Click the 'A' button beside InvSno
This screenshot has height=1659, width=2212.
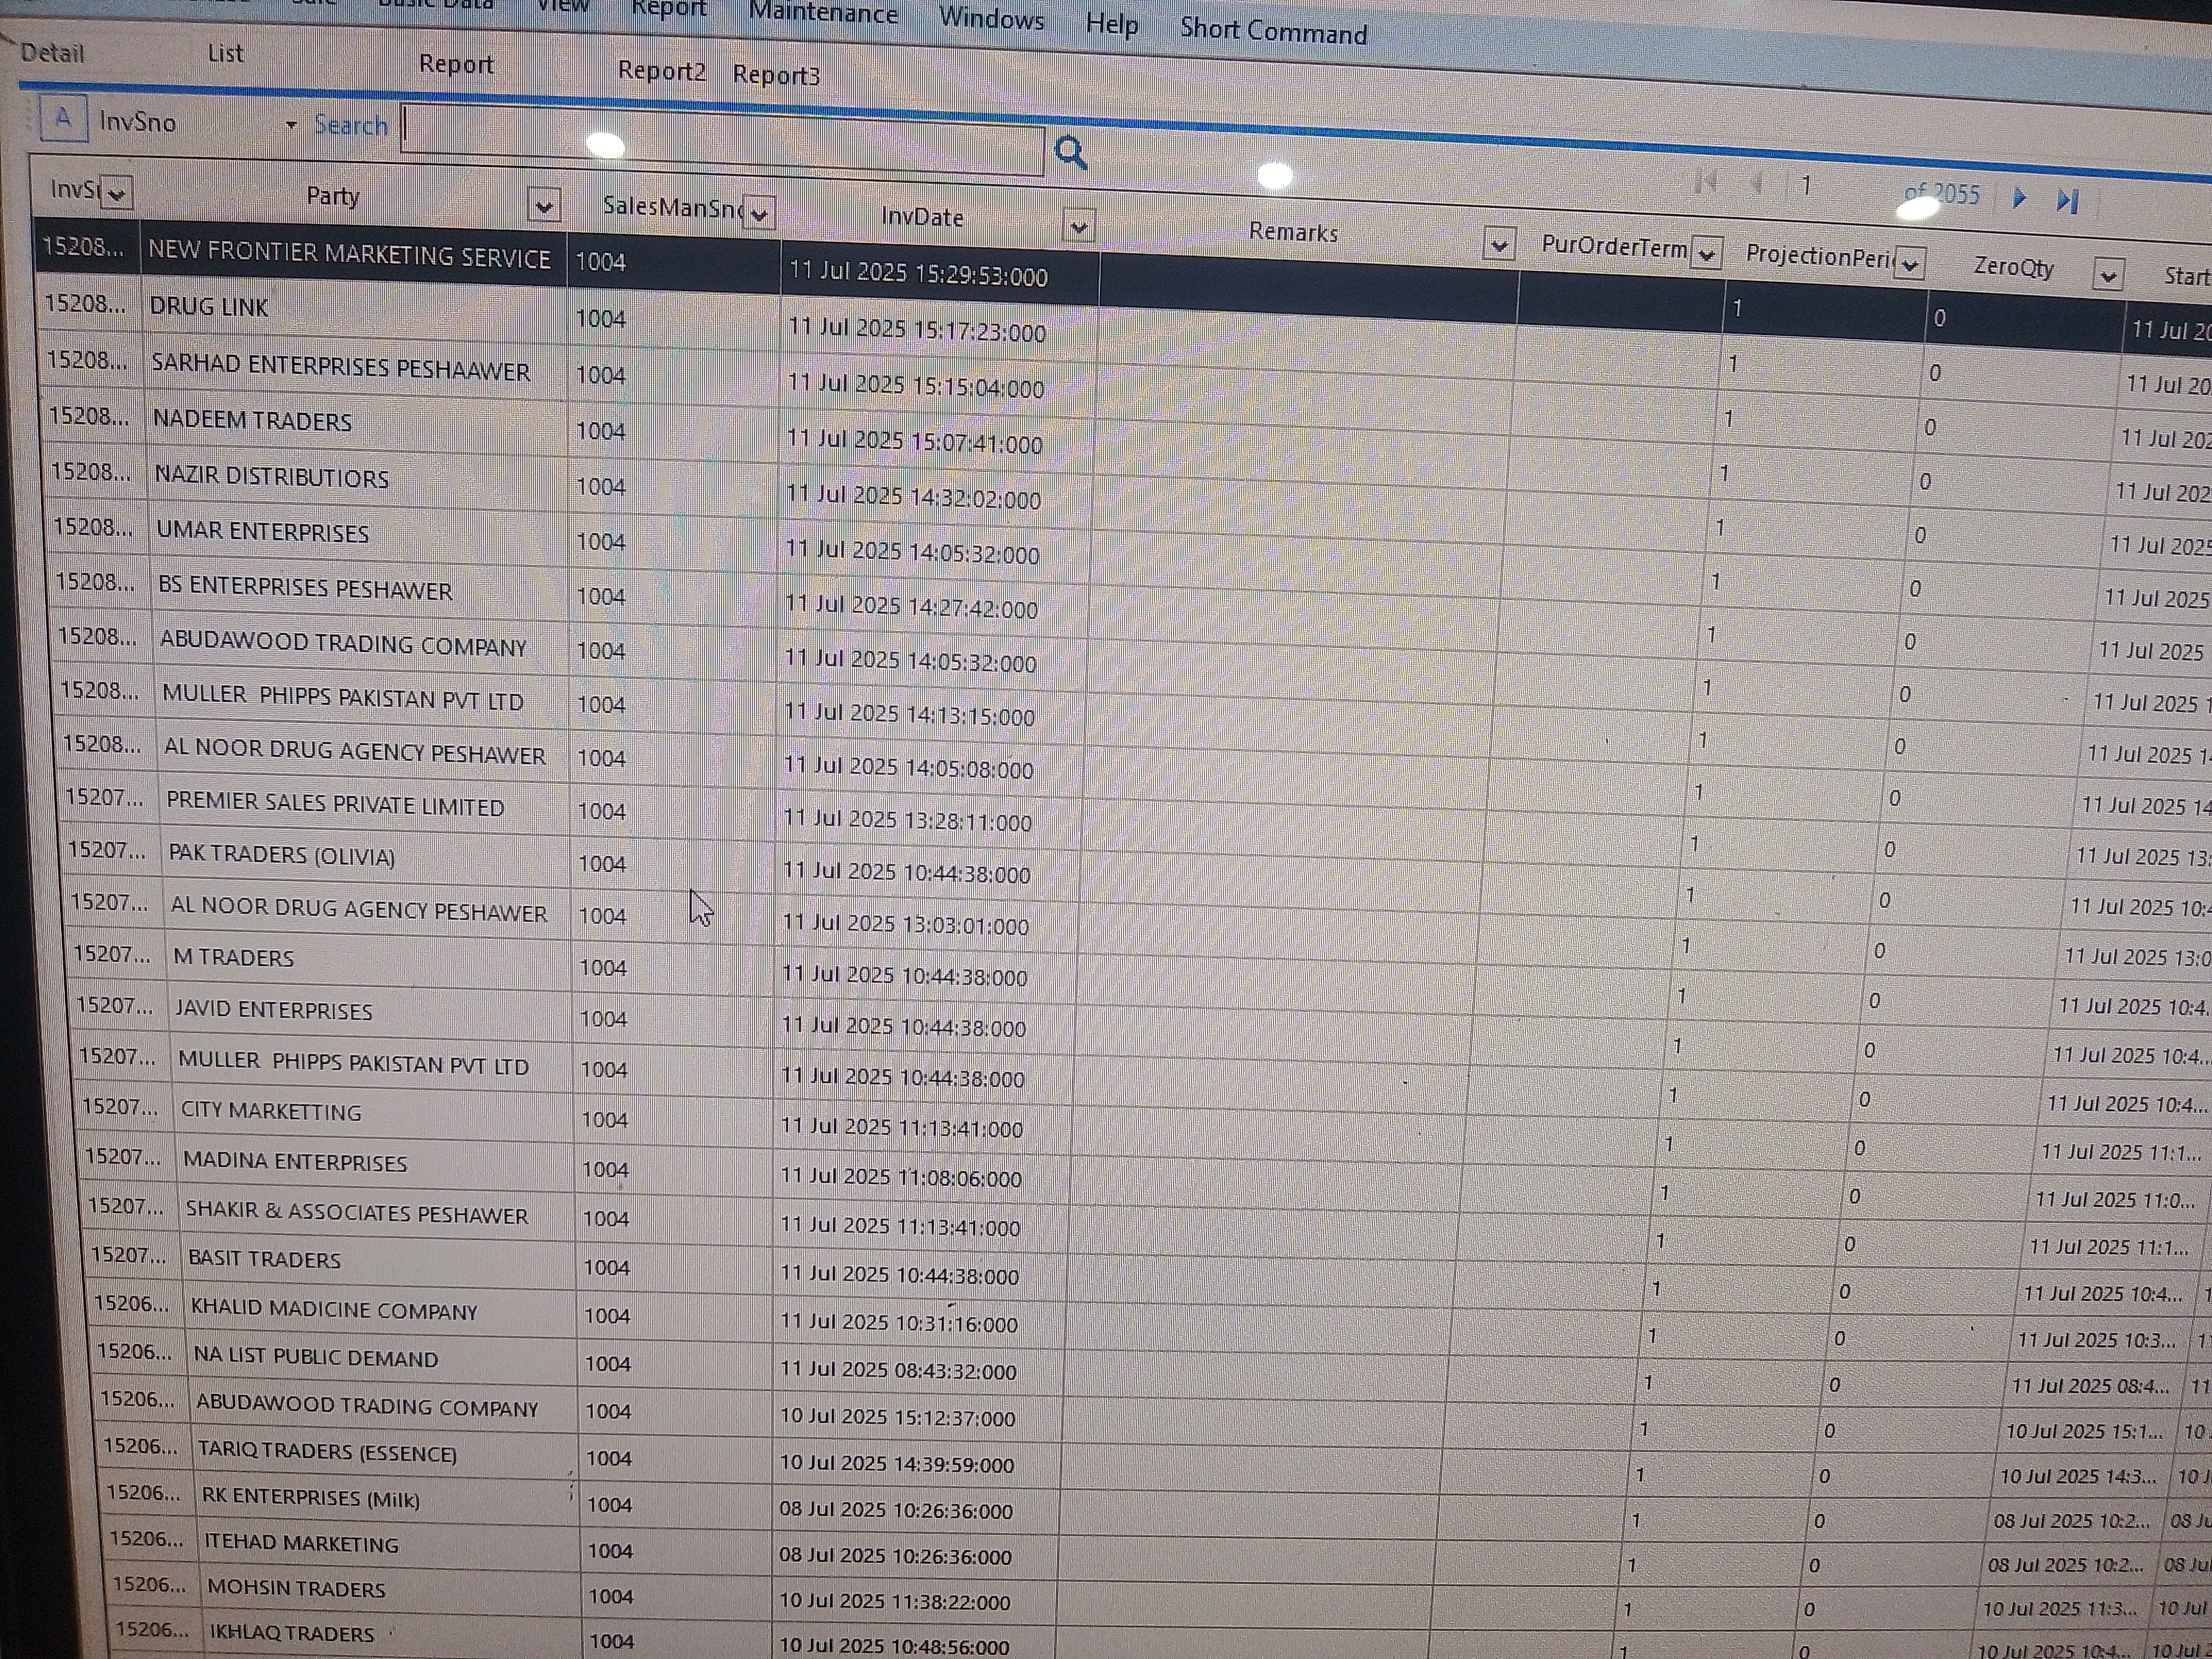[x=62, y=119]
